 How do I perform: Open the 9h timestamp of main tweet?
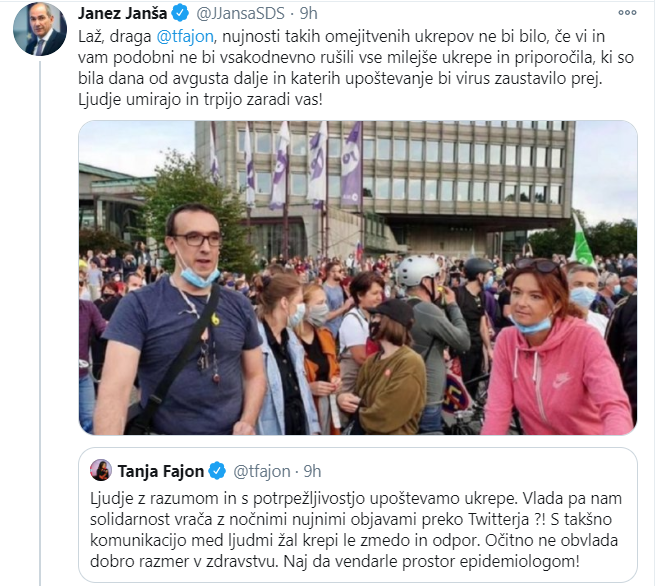click(x=309, y=13)
